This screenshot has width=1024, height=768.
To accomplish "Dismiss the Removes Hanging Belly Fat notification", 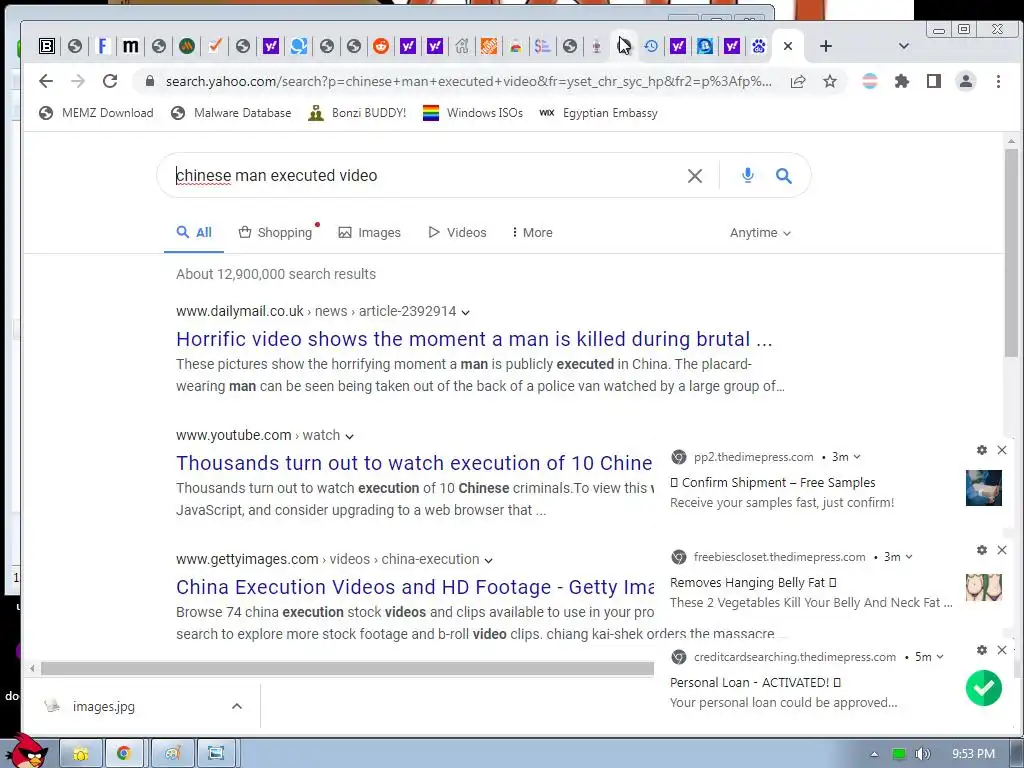I will [1002, 550].
